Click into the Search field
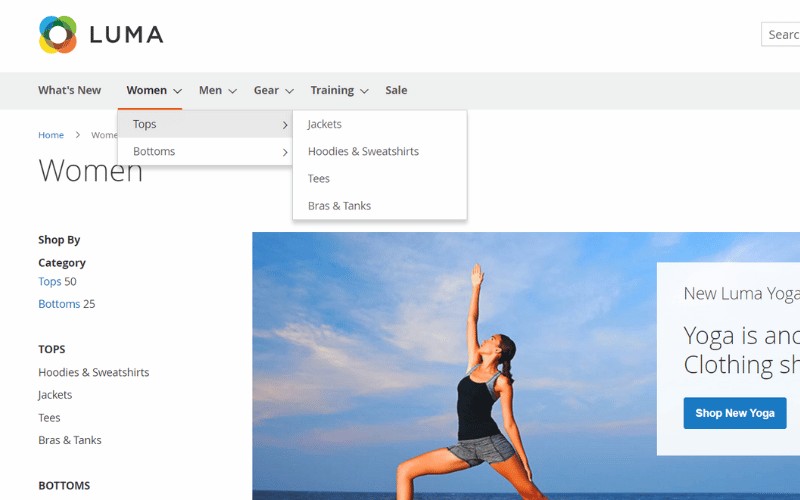 click(781, 34)
